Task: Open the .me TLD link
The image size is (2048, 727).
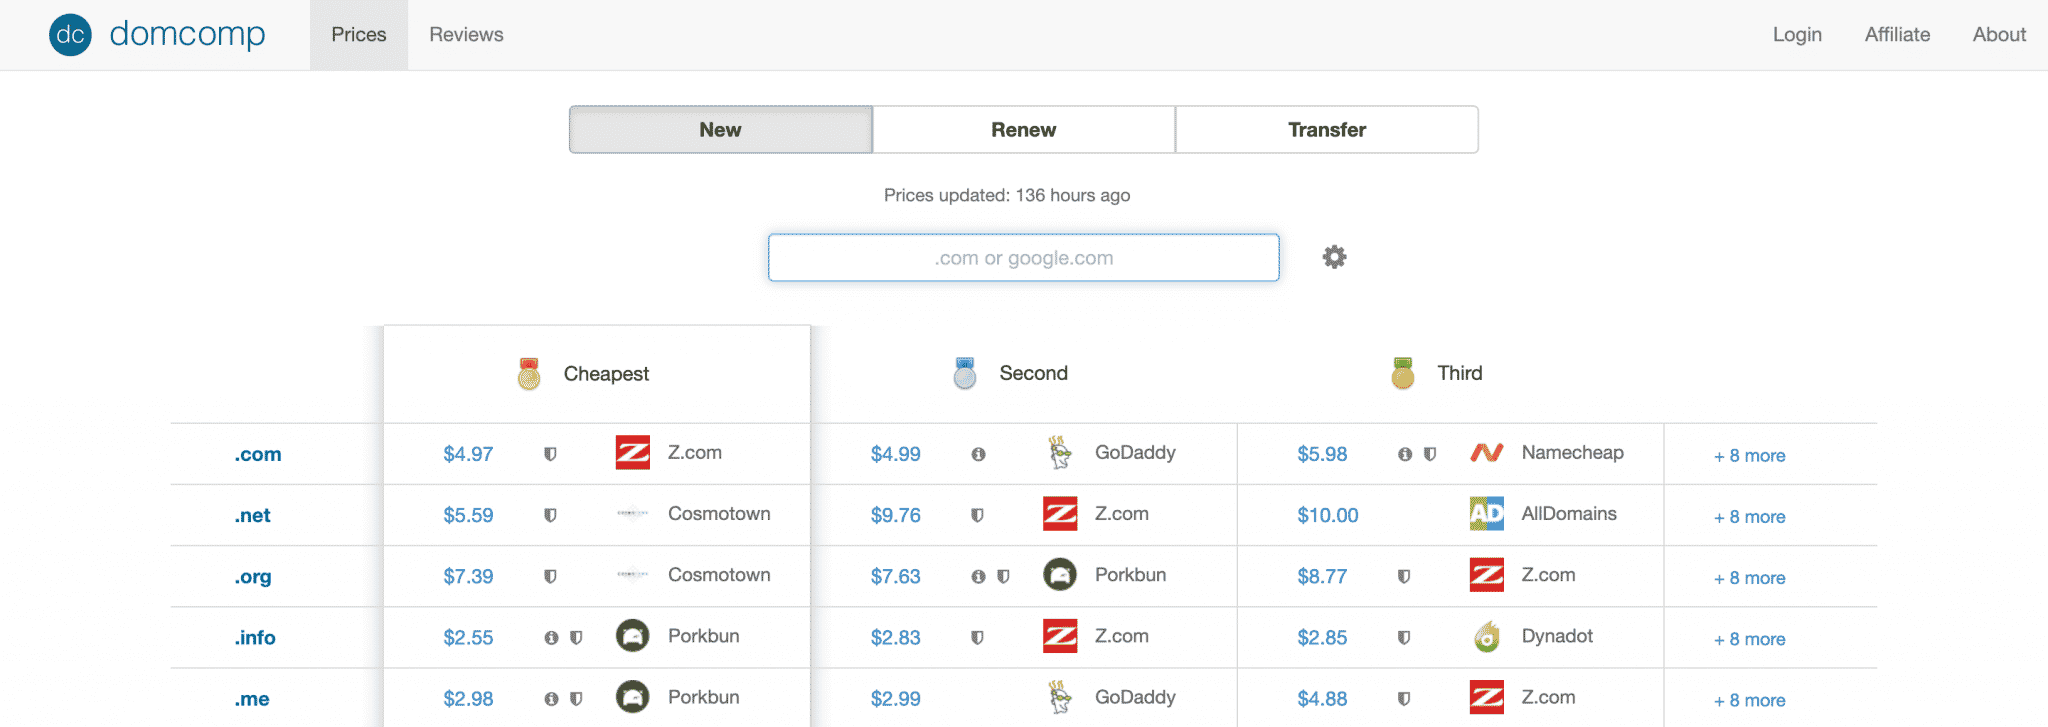Action: point(252,699)
